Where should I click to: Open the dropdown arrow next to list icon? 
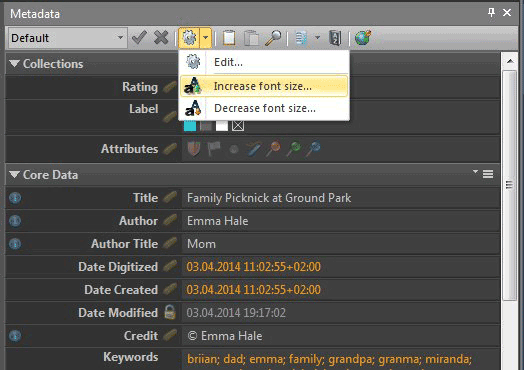click(x=317, y=37)
